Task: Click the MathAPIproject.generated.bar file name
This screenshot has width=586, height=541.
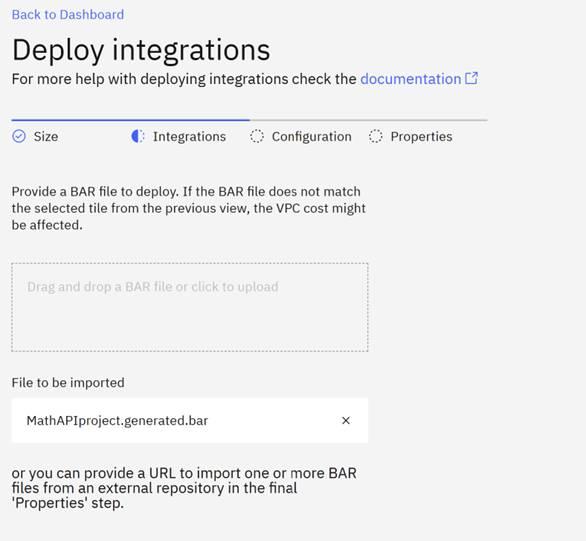Action: (117, 421)
